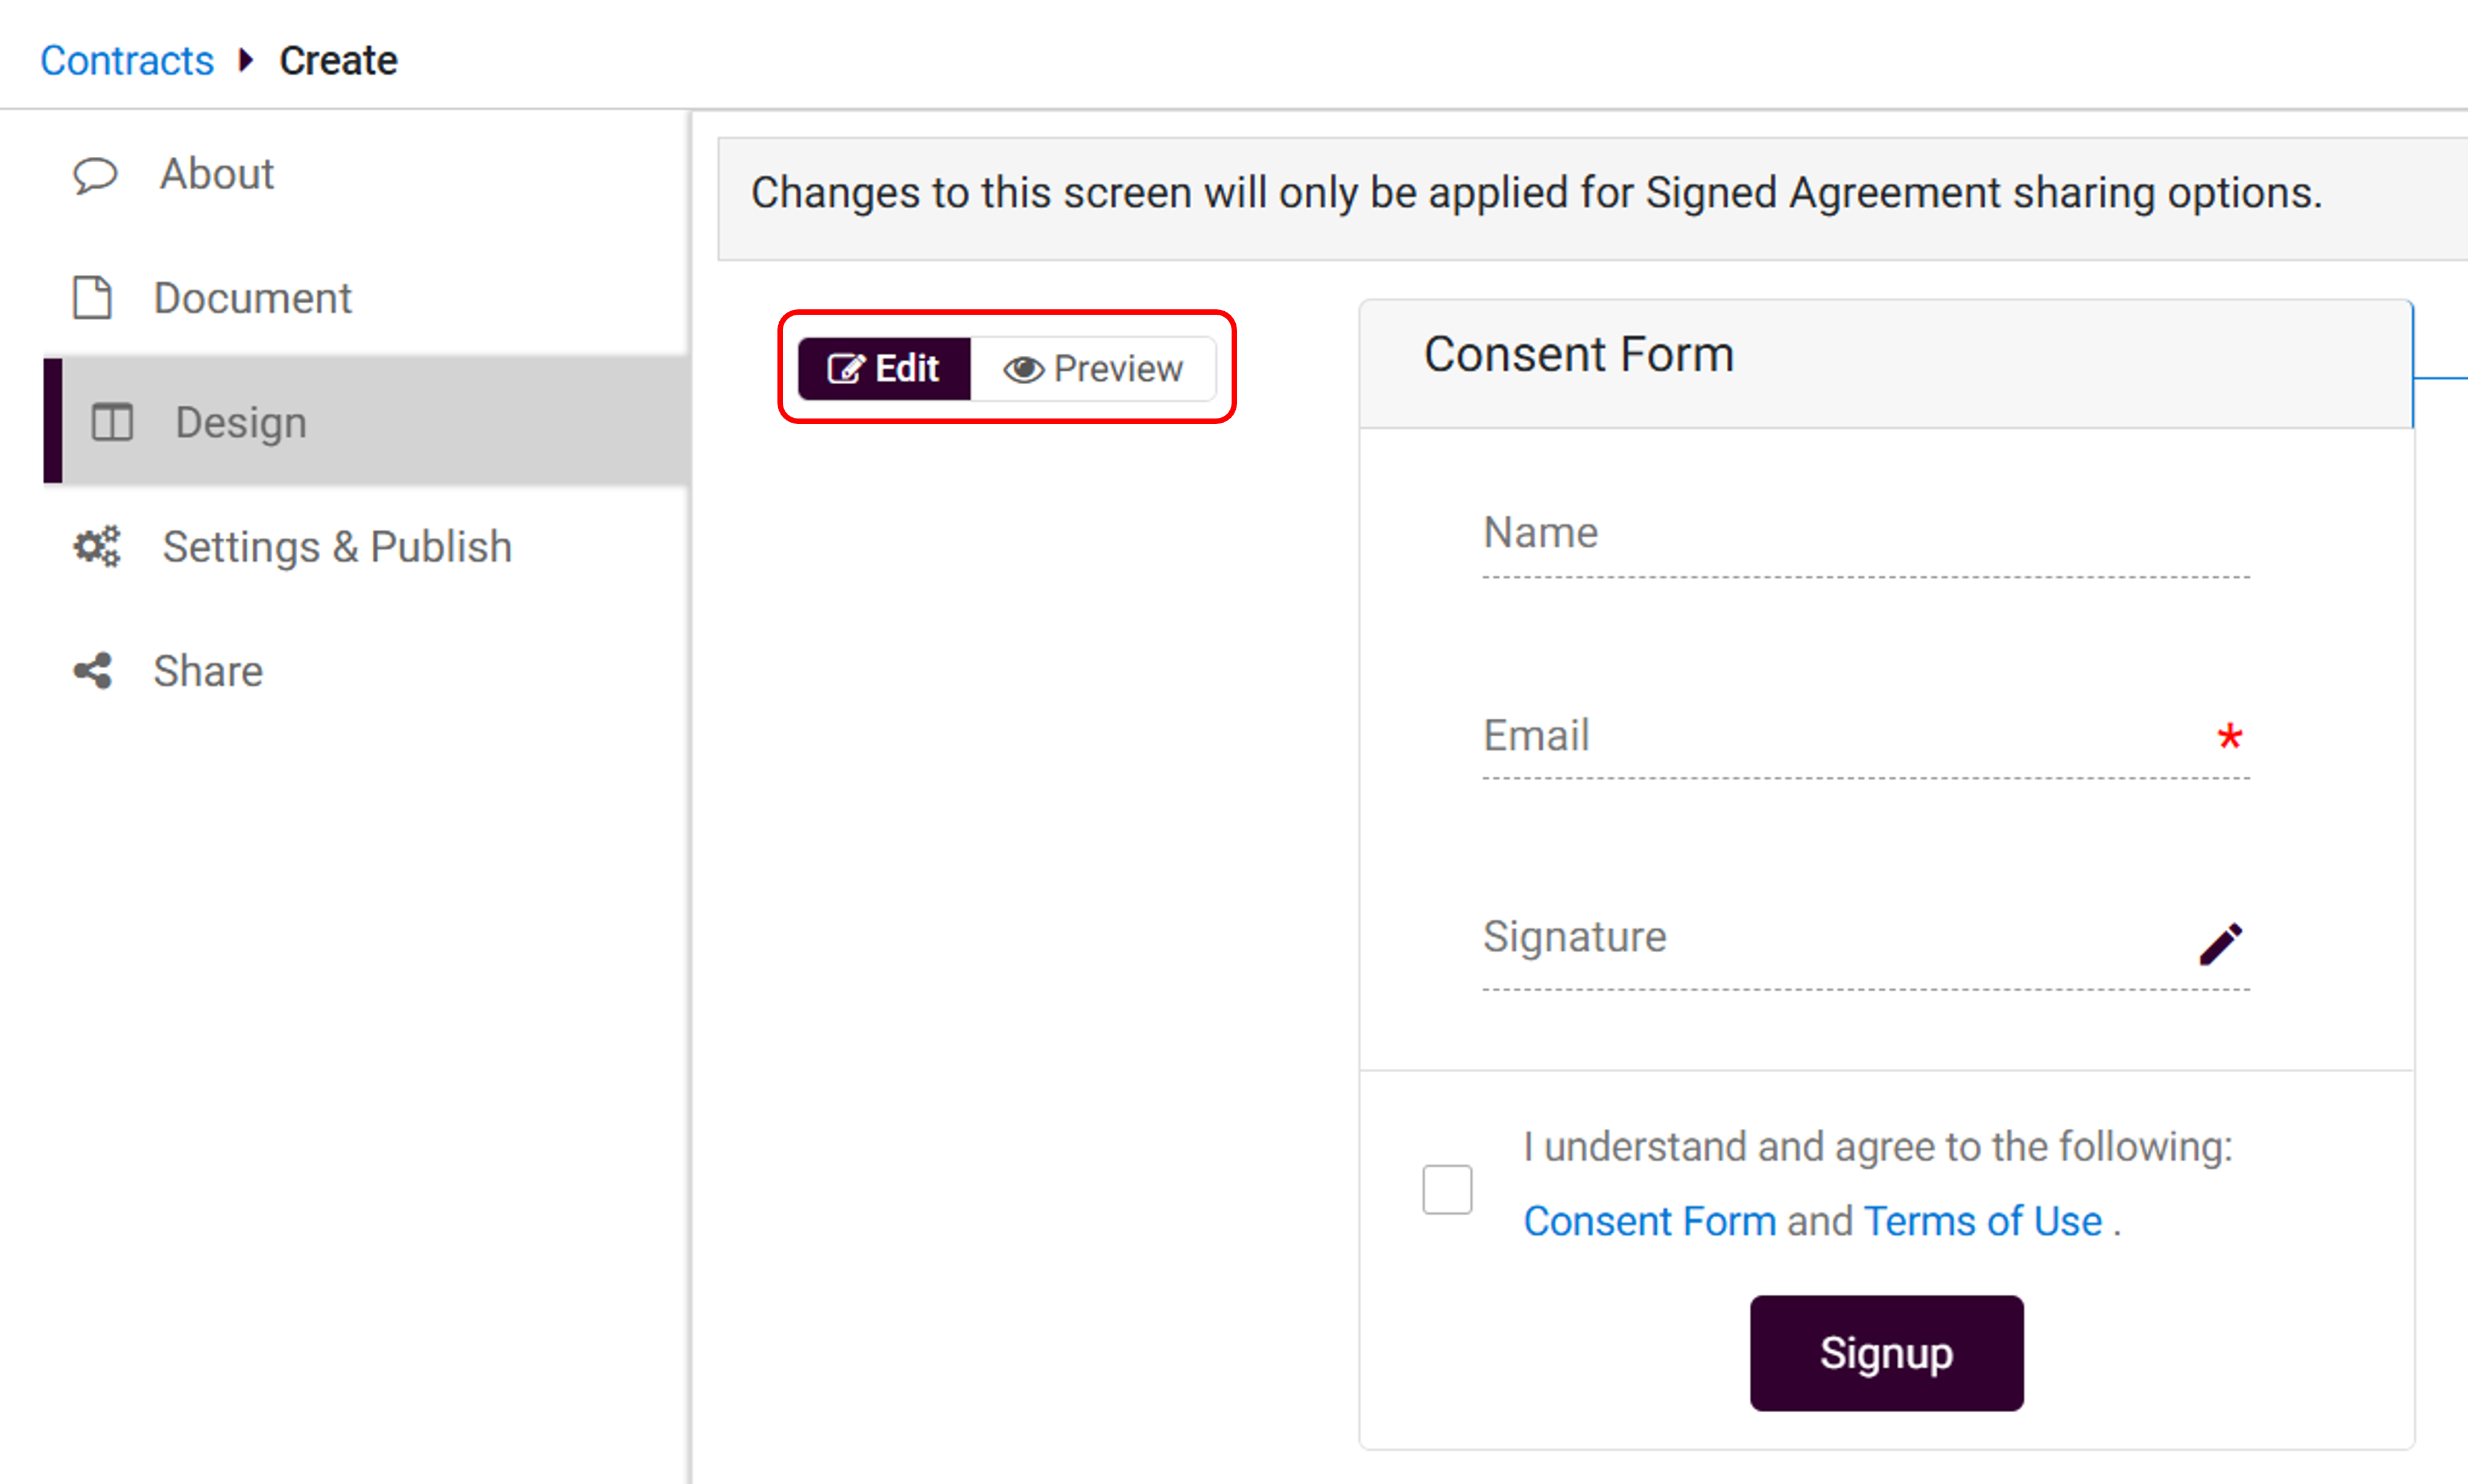Click the About speech bubble icon
2468x1484 pixels.
(x=95, y=175)
